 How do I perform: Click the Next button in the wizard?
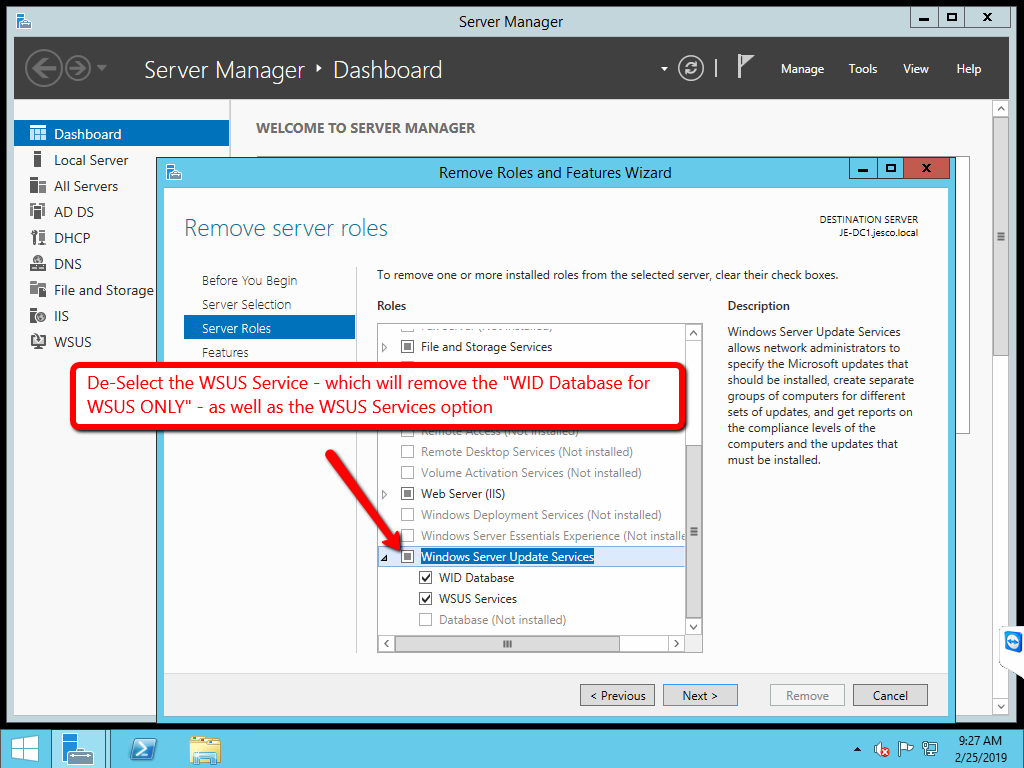pyautogui.click(x=700, y=695)
